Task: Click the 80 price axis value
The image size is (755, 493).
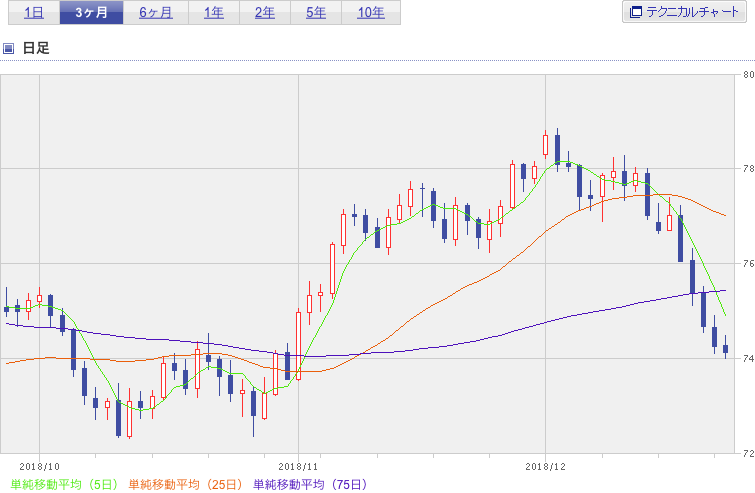Action: [749, 75]
